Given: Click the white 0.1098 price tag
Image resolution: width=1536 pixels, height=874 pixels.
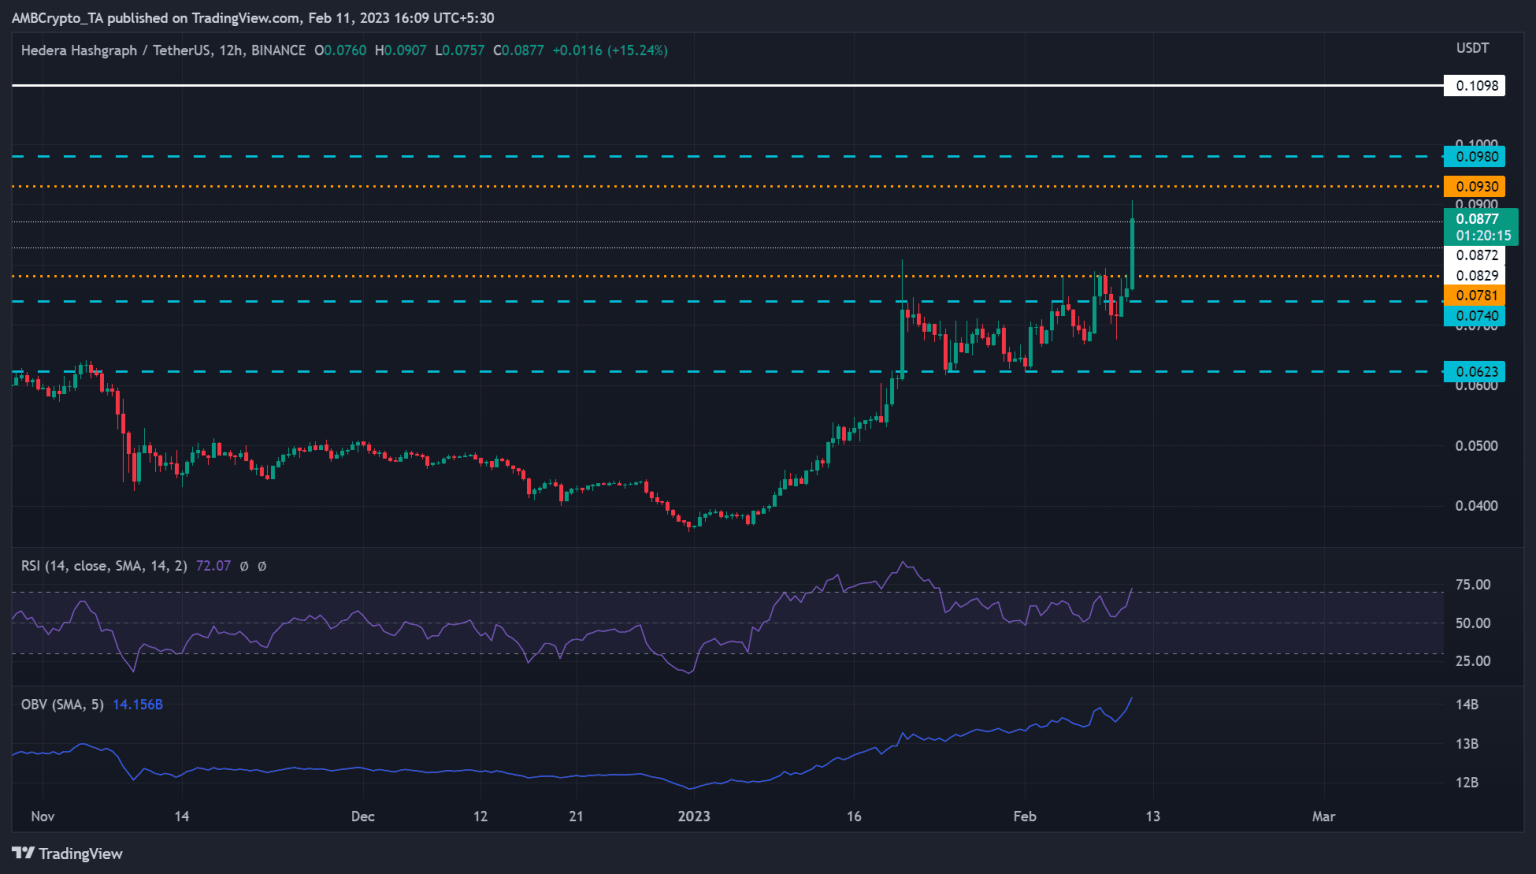Looking at the screenshot, I should click(1476, 86).
